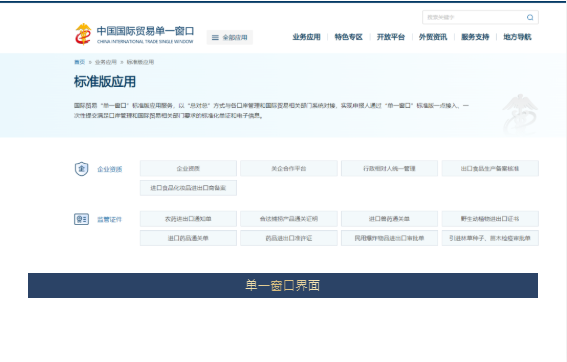Open the 服务支持 navigation item
Viewport: 567px width, 362px height.
[x=475, y=37]
